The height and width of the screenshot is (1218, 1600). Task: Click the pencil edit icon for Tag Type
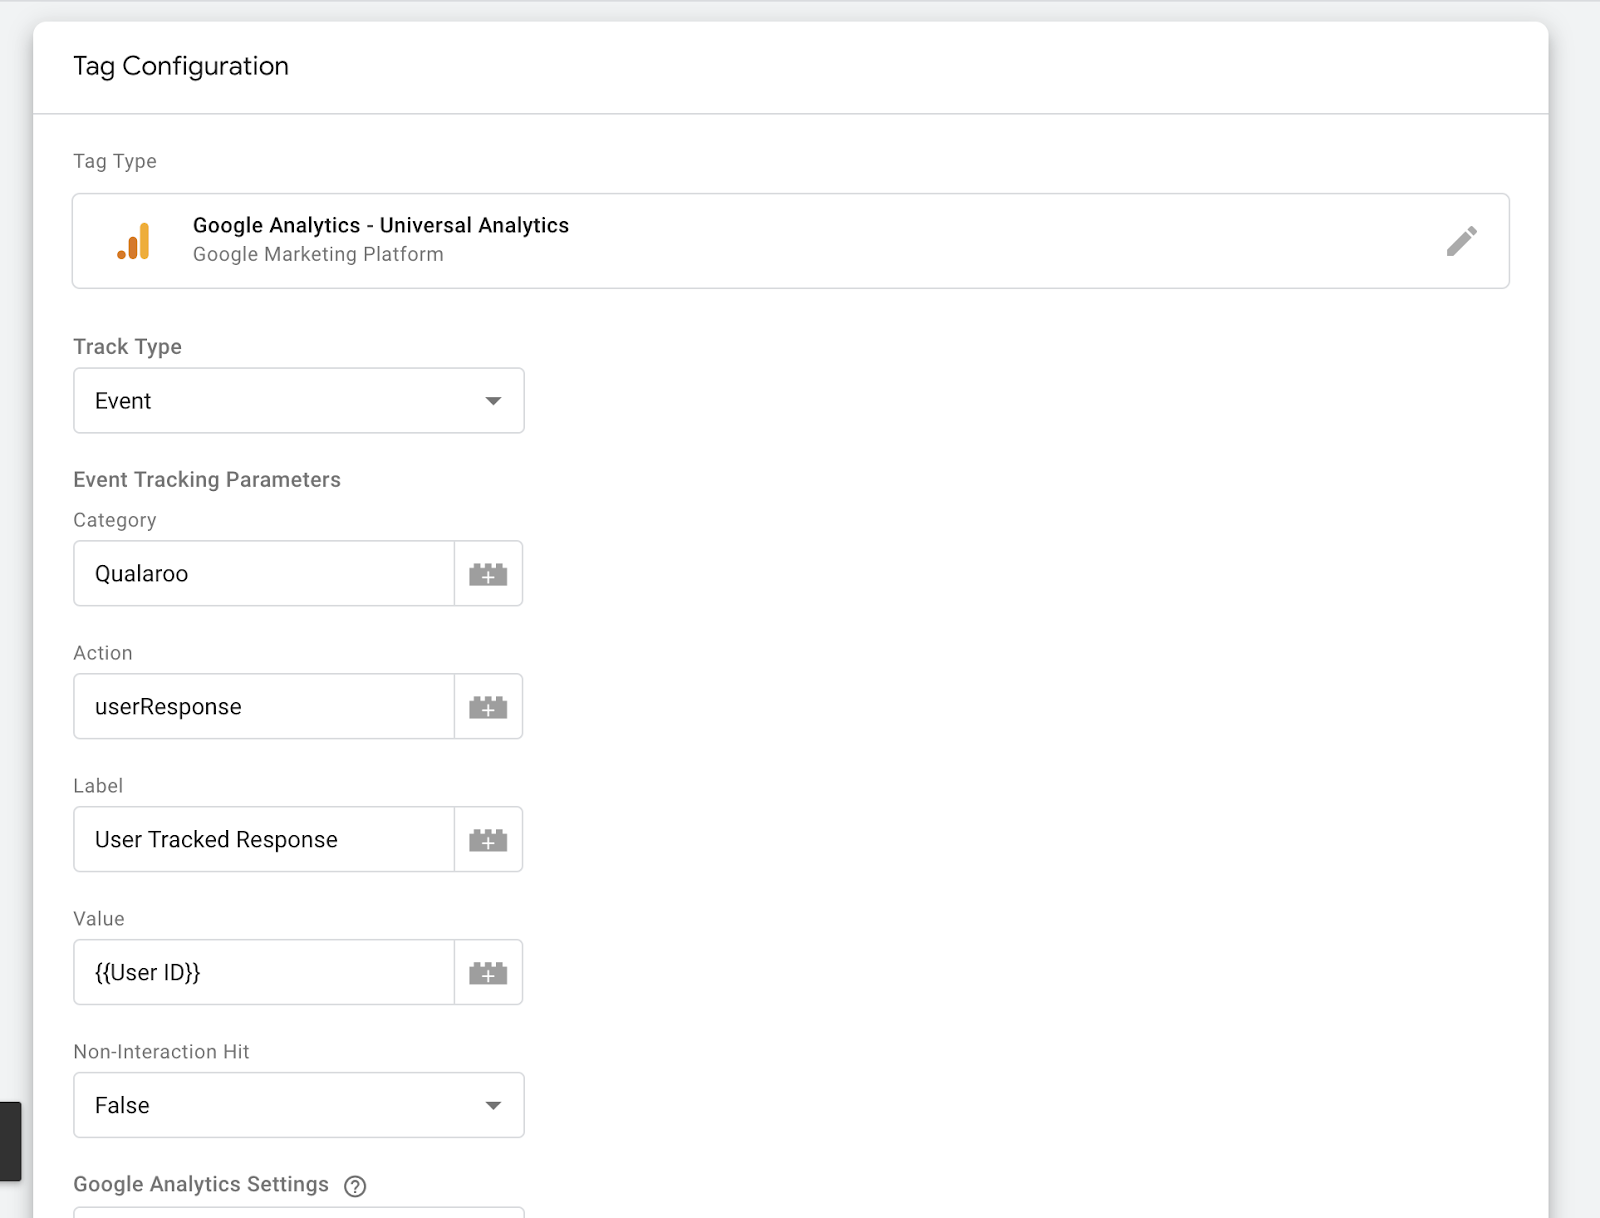click(x=1461, y=241)
